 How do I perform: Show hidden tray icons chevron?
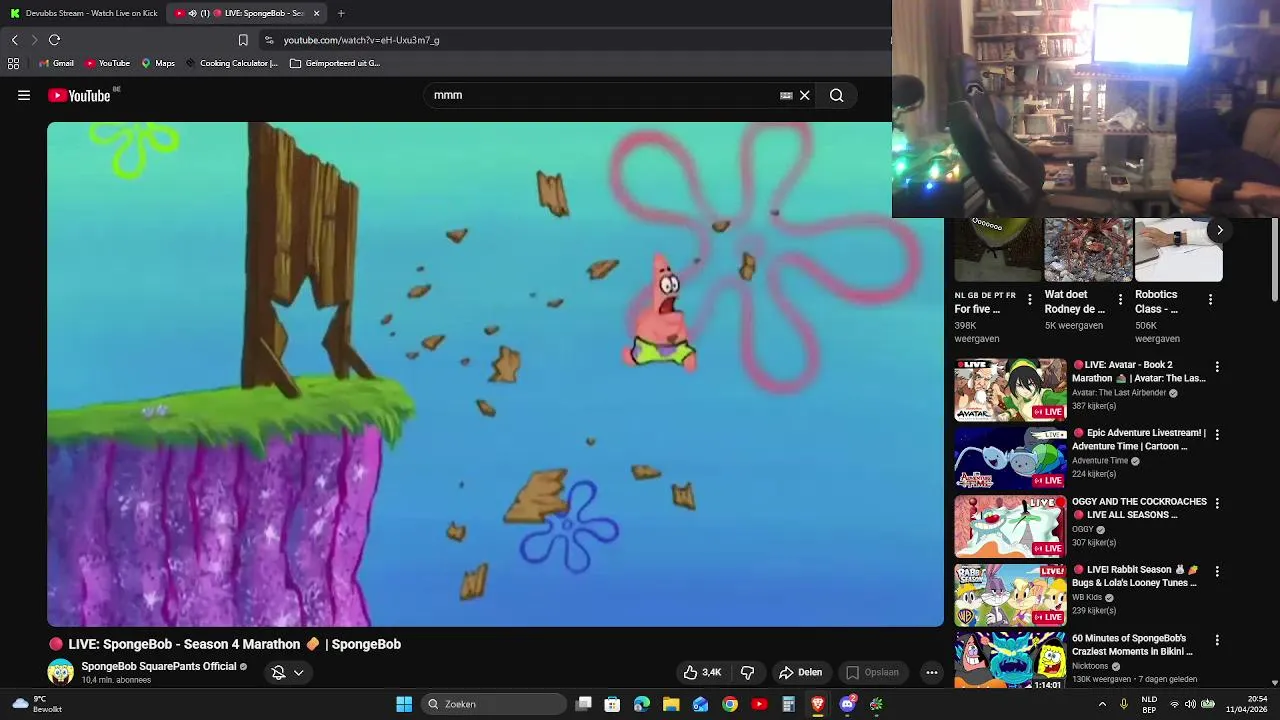(1102, 704)
